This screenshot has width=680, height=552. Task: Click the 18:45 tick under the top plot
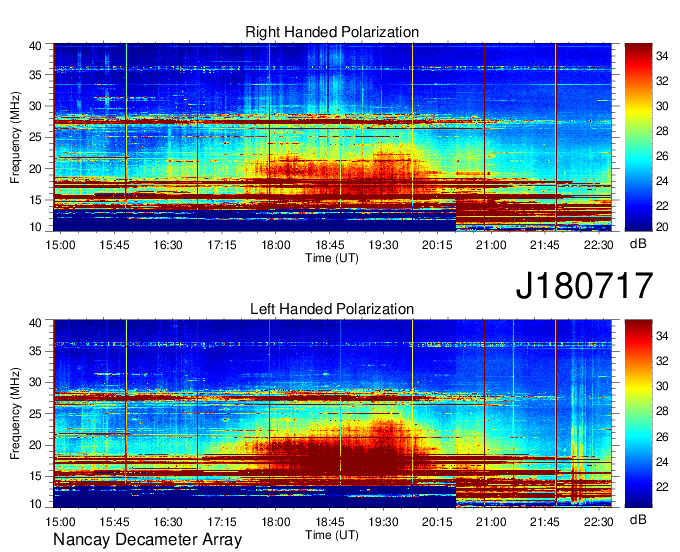point(329,245)
